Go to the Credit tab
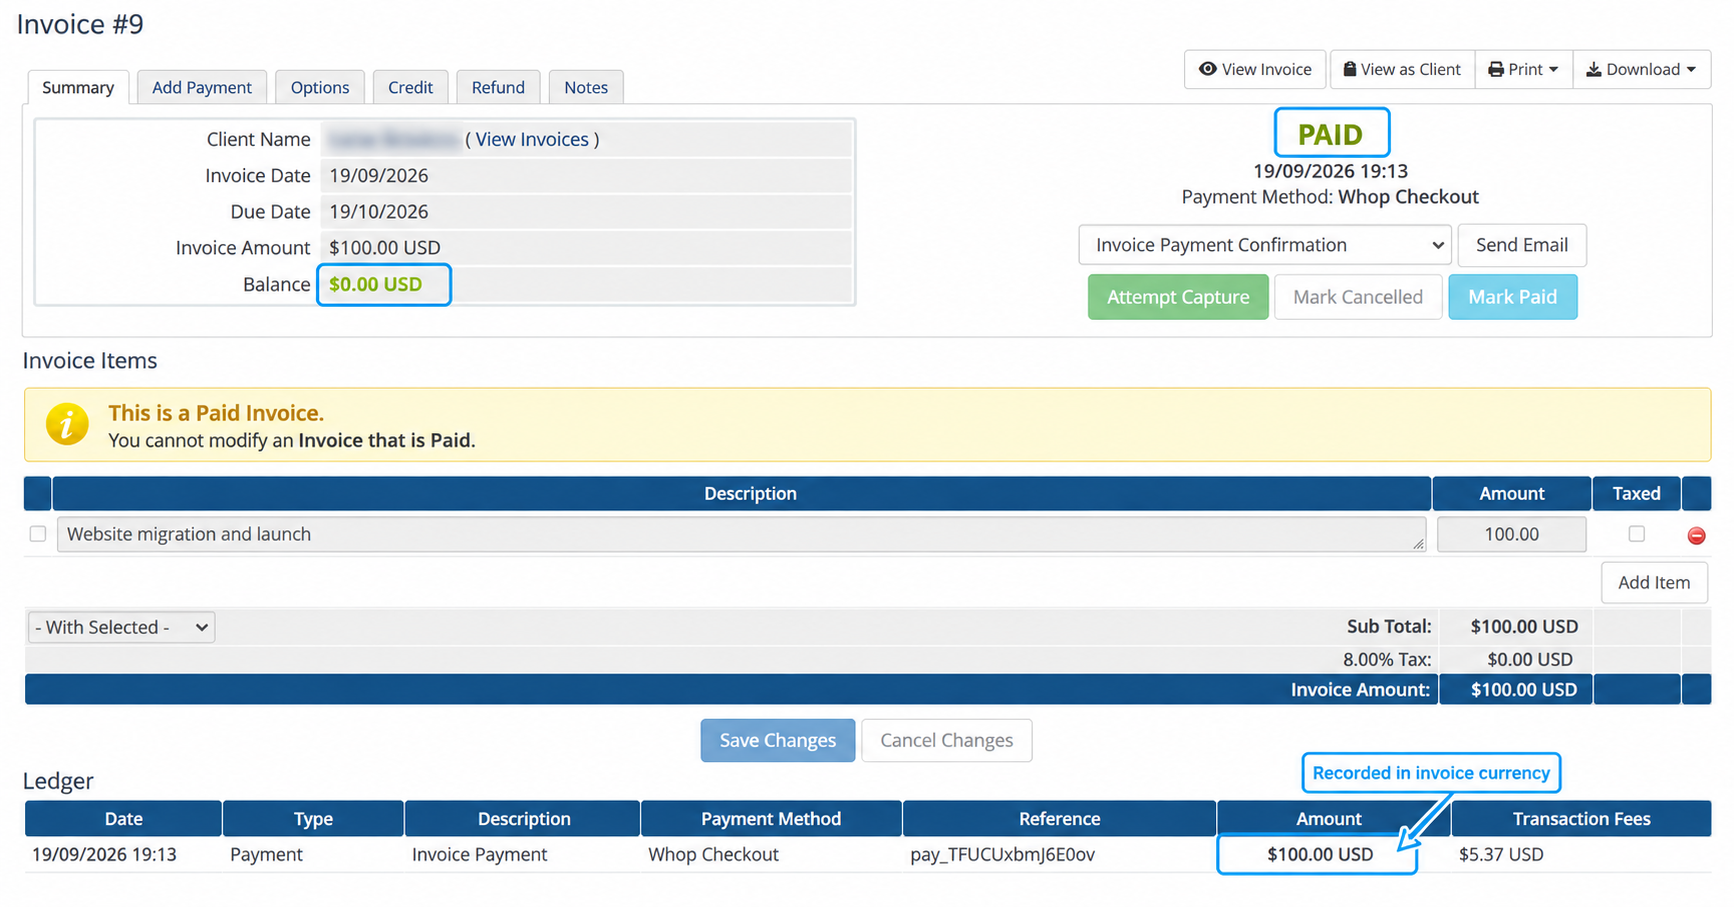1734x907 pixels. [x=410, y=87]
